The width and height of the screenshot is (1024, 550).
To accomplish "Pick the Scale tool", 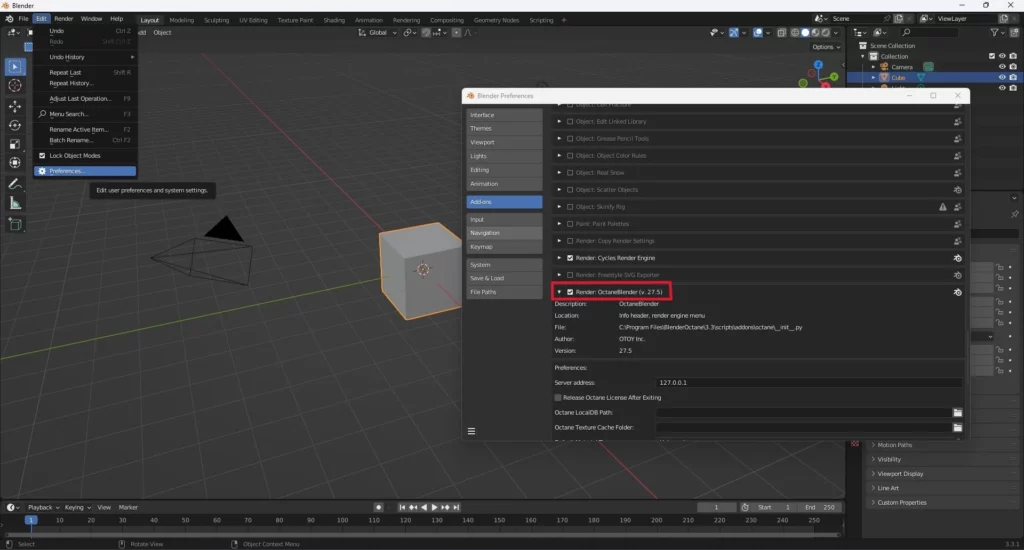I will point(15,144).
